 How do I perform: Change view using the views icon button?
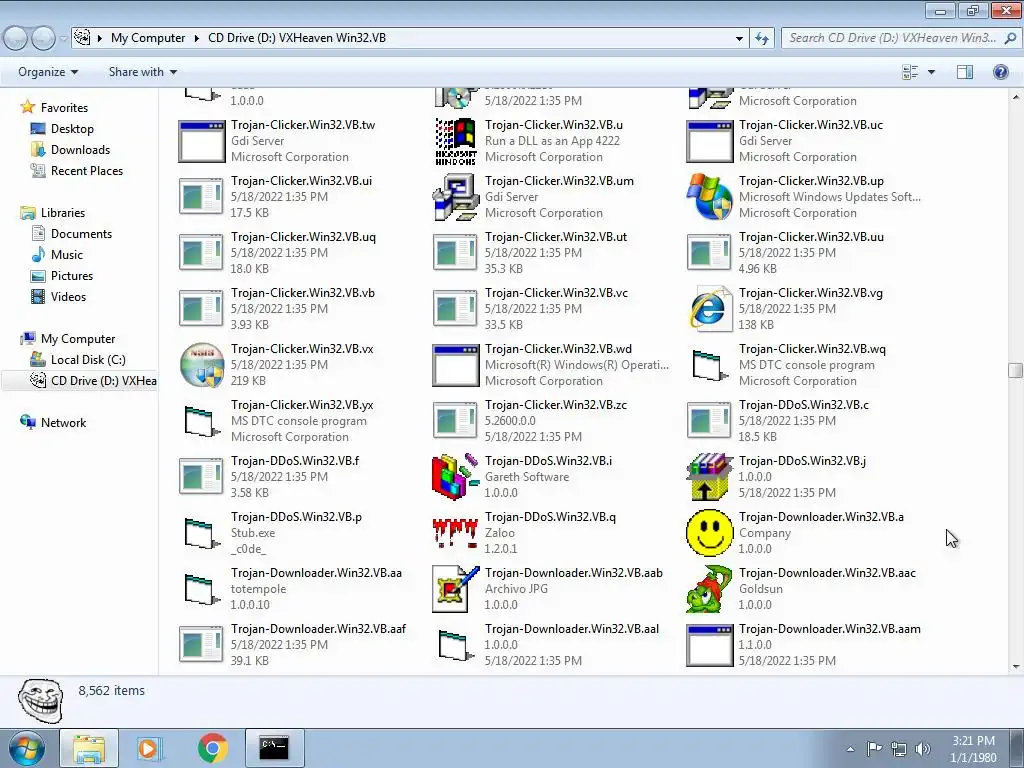(x=910, y=72)
